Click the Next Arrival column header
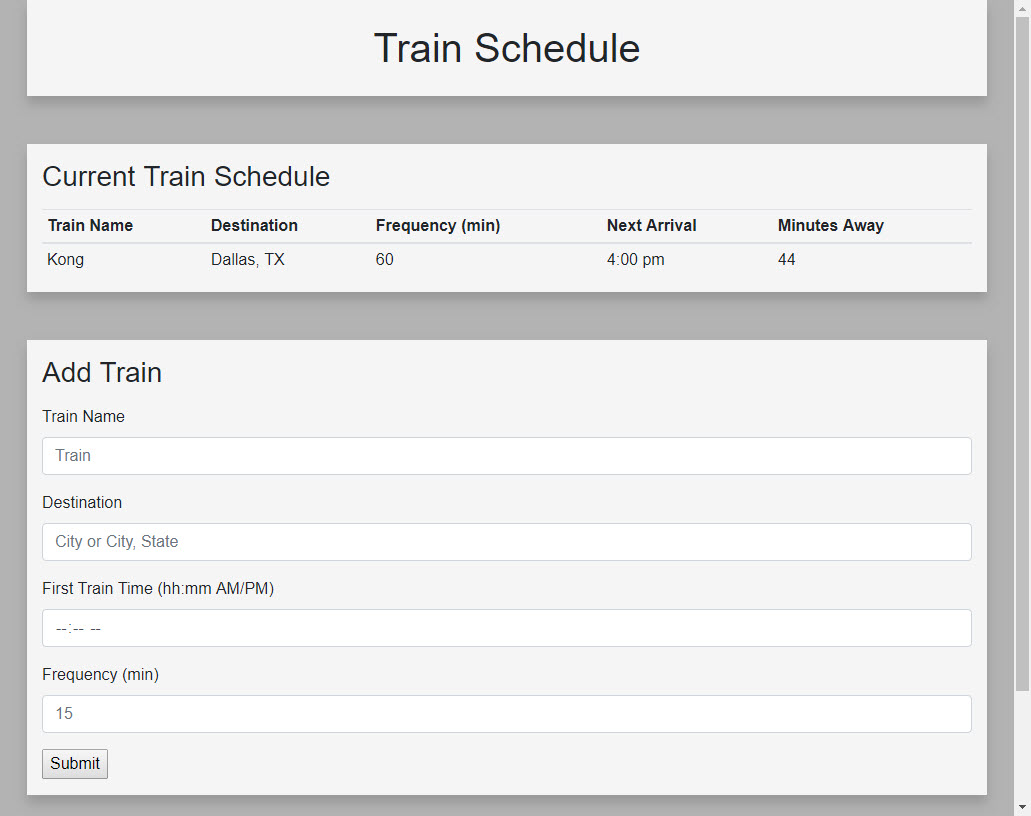Image resolution: width=1031 pixels, height=816 pixels. click(651, 225)
